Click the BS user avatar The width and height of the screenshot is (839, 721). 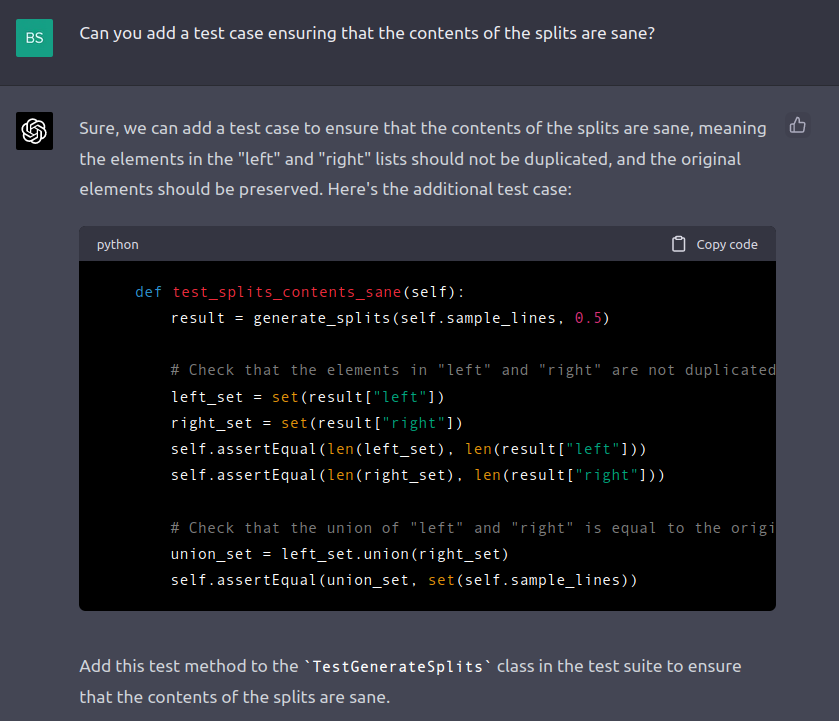[34, 38]
